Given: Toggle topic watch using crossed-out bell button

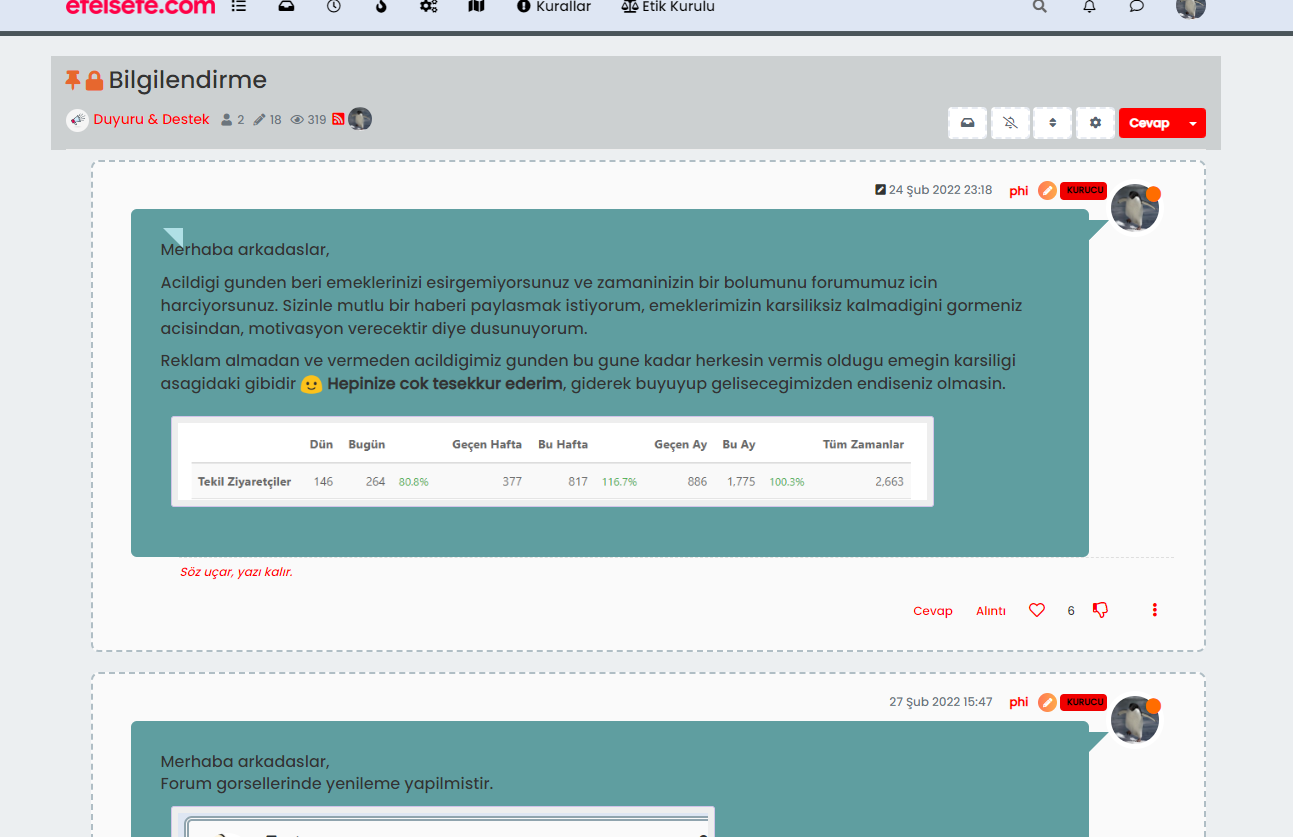Looking at the screenshot, I should tap(1010, 123).
